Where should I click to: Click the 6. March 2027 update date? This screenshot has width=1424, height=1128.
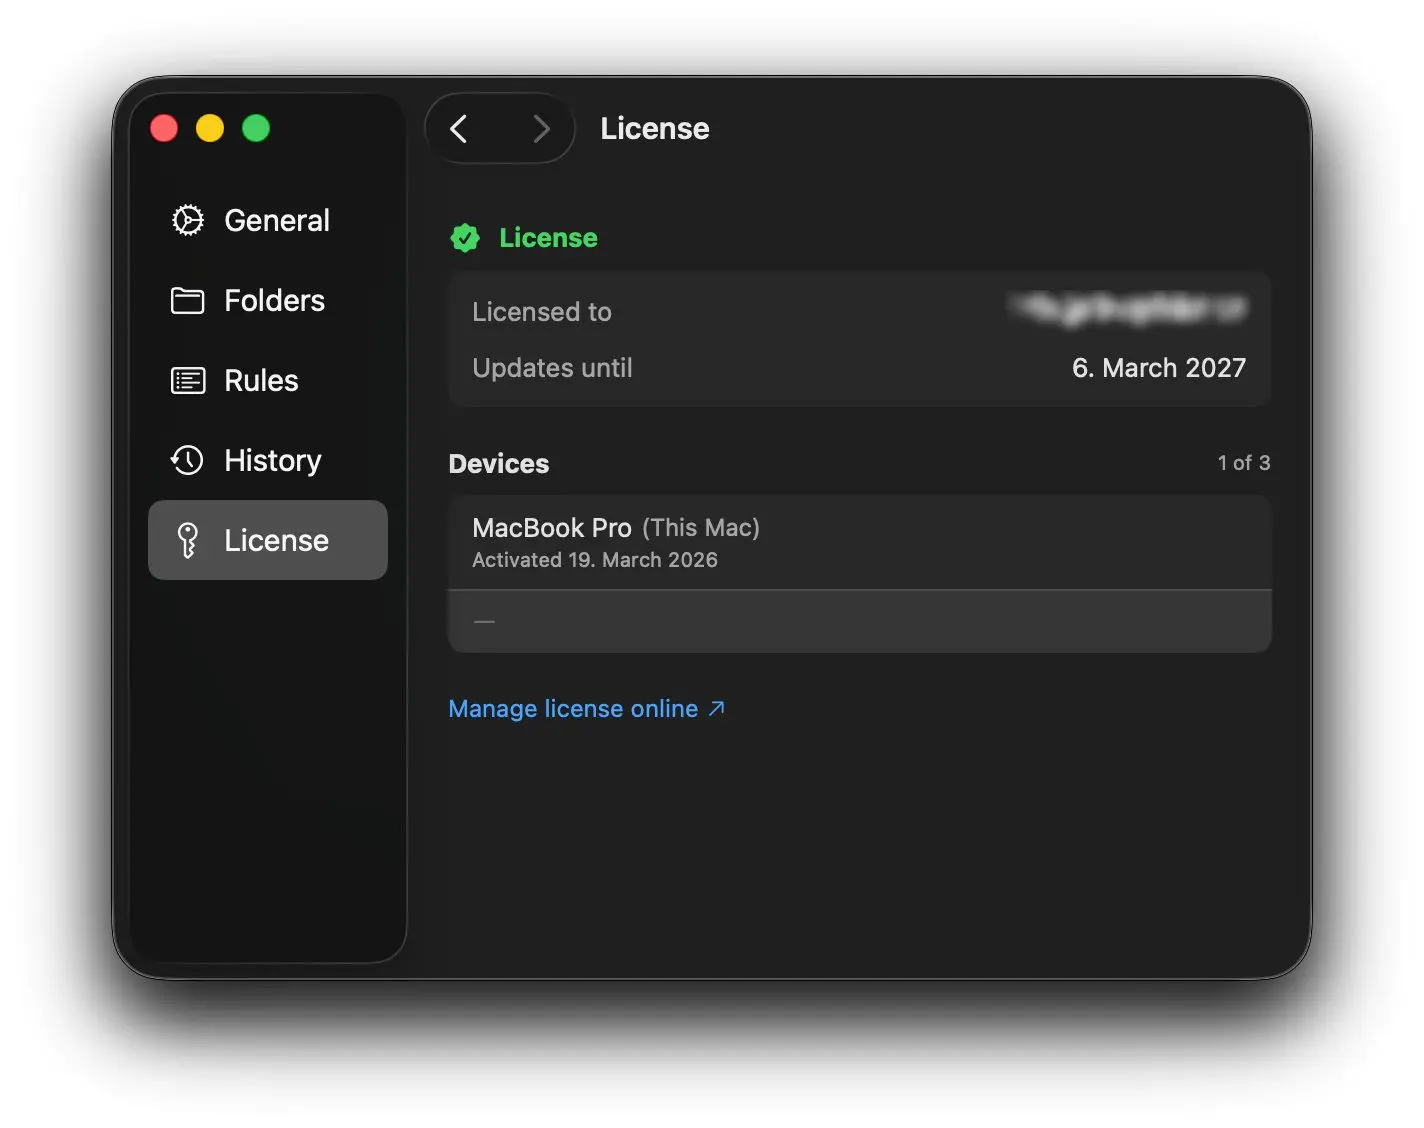point(1158,368)
